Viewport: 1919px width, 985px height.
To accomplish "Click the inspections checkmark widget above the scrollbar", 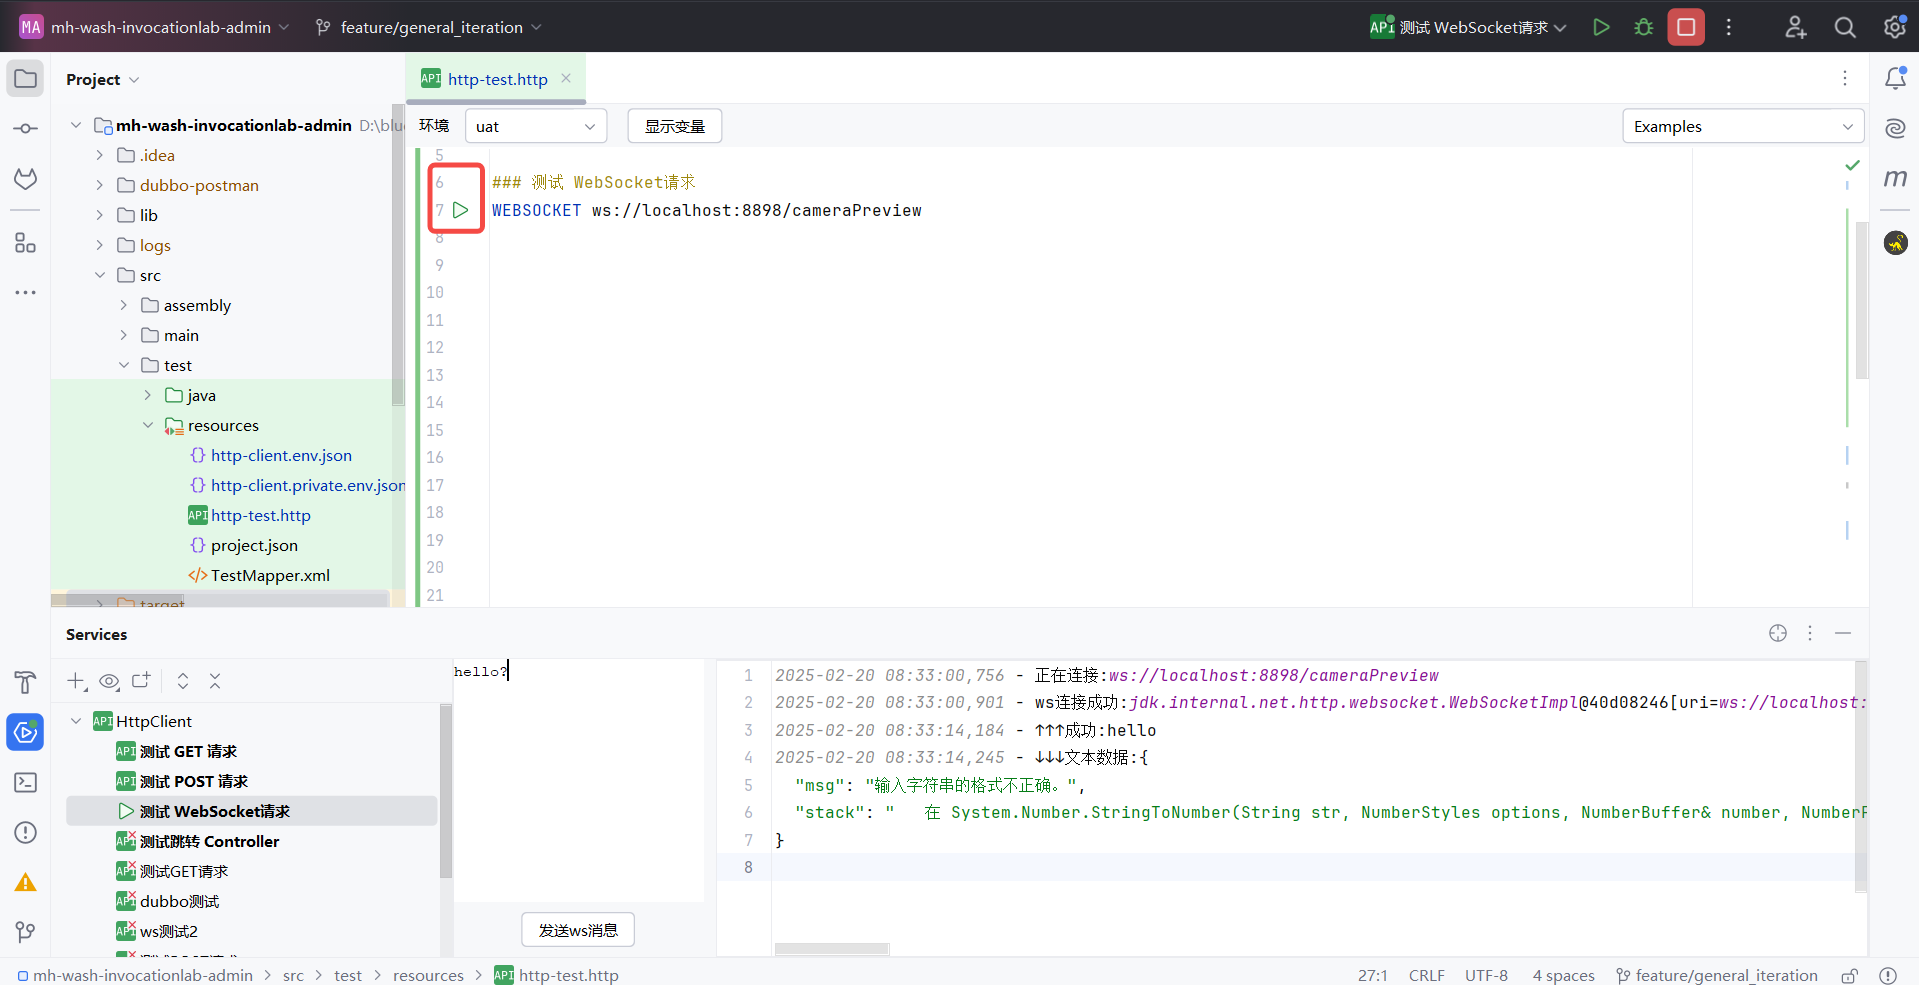I will pyautogui.click(x=1853, y=165).
